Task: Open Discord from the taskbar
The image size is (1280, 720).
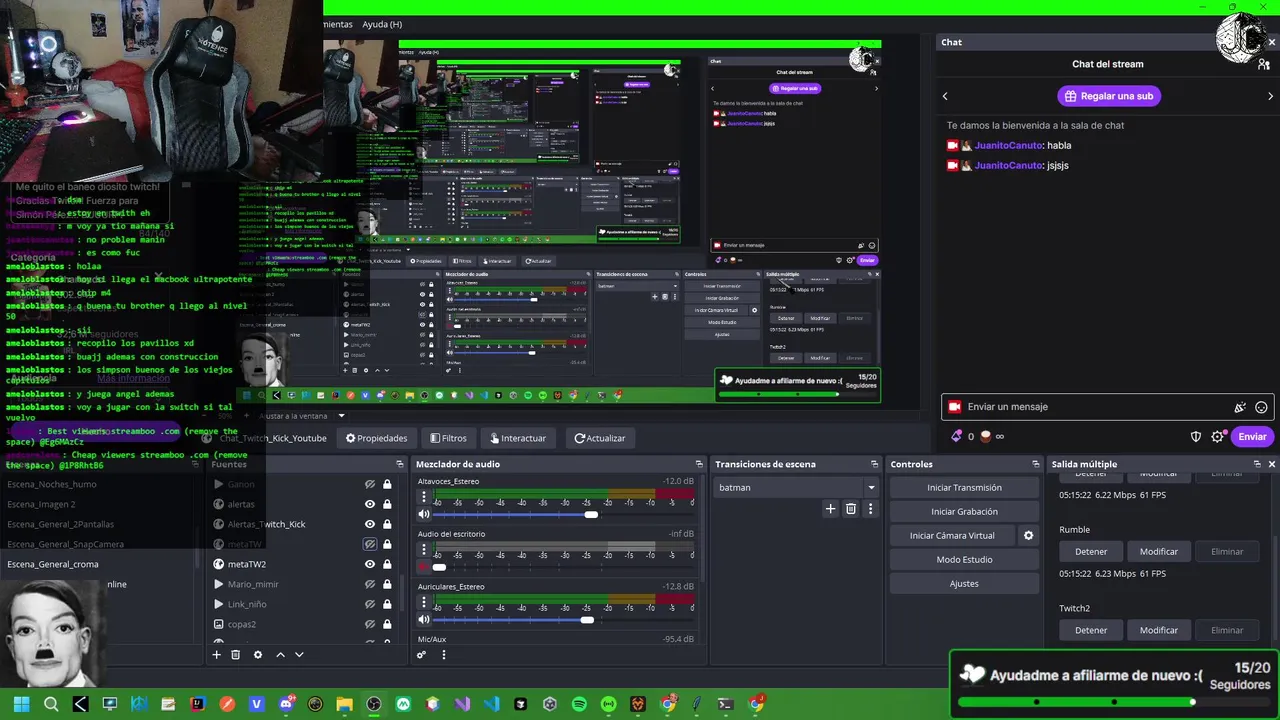Action: point(286,704)
